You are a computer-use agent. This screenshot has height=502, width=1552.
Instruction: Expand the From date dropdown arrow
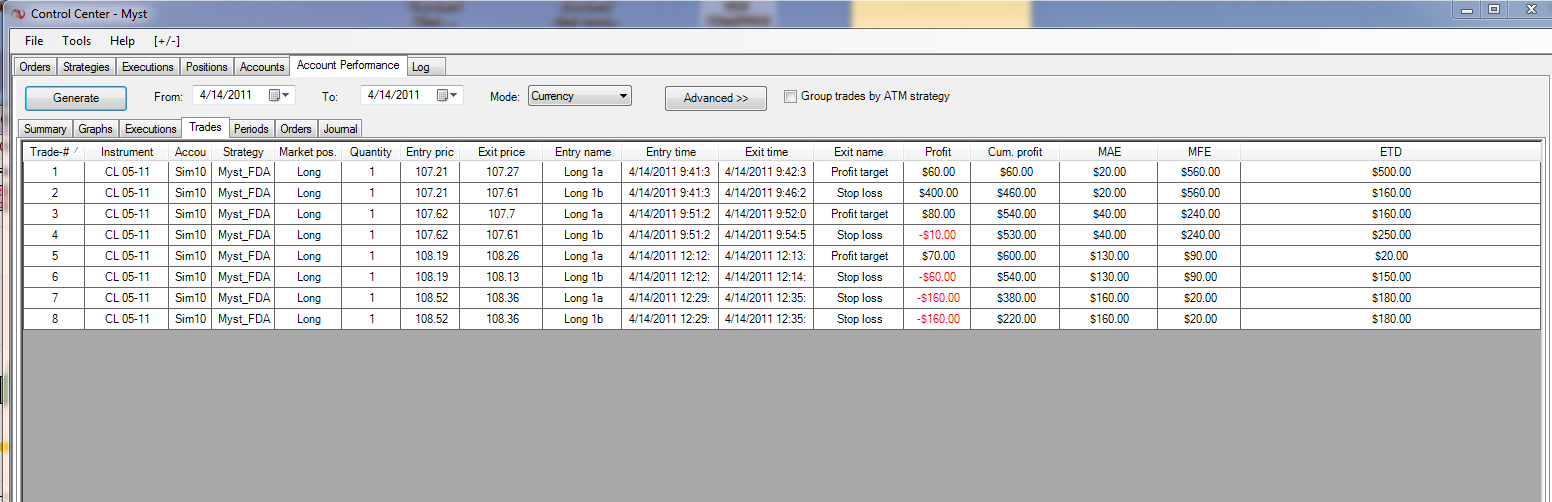288,95
